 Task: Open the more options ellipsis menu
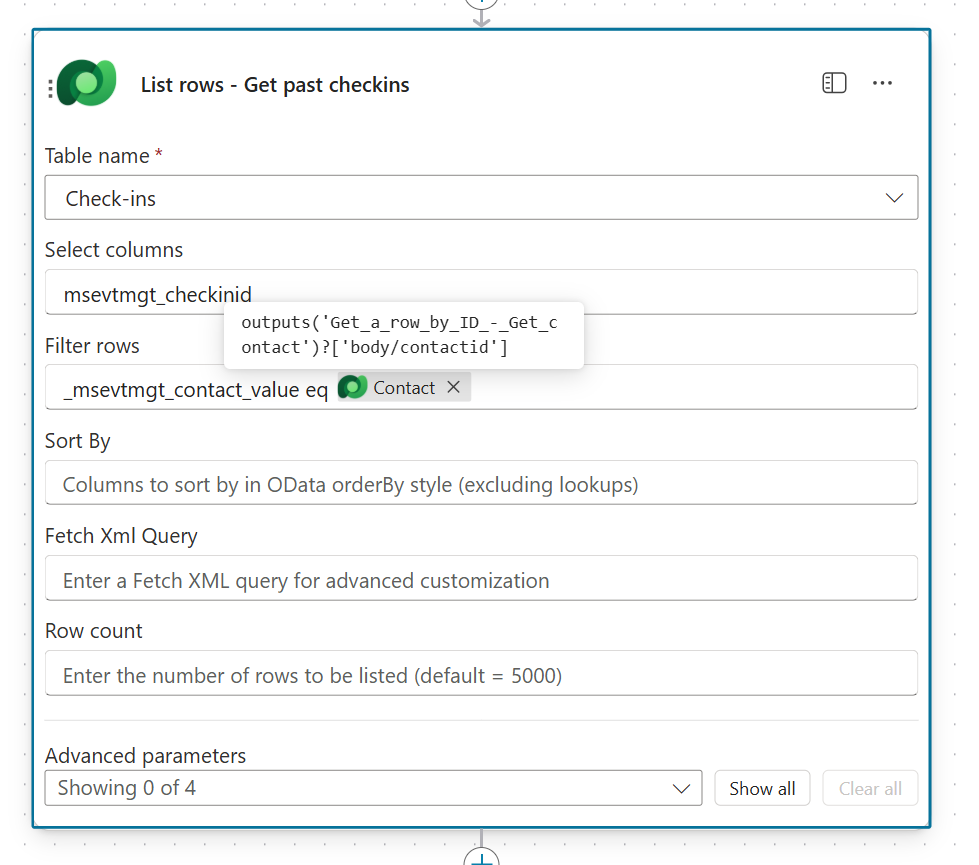(x=882, y=84)
